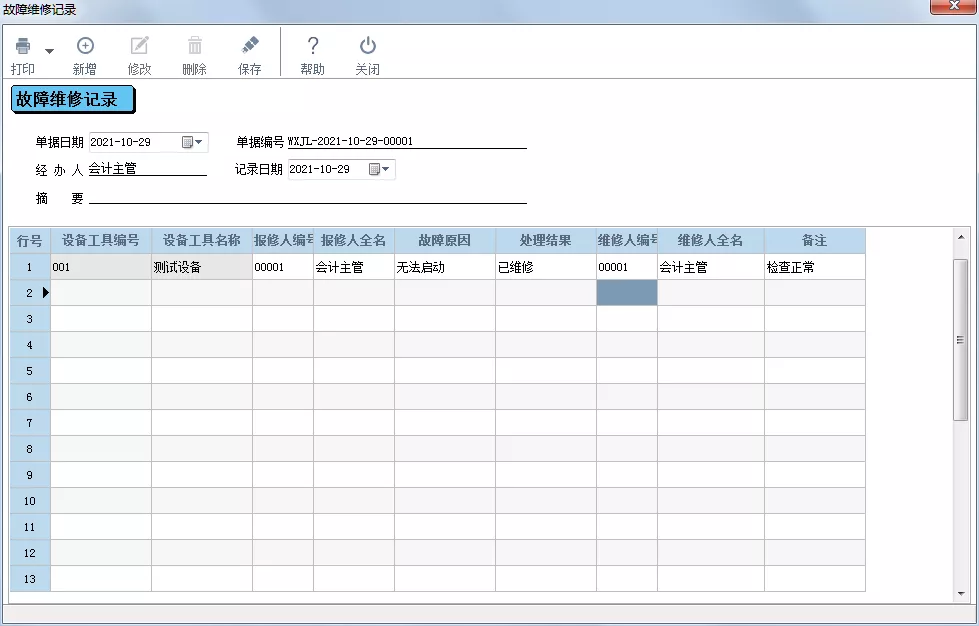Click the Modify (修改) toolbar icon

[x=139, y=46]
